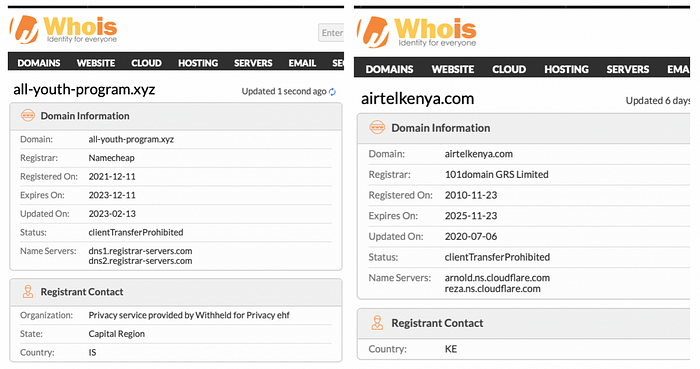Click clientTransferProhibited status for airtelkenya.com
The image size is (700, 369).
[497, 257]
